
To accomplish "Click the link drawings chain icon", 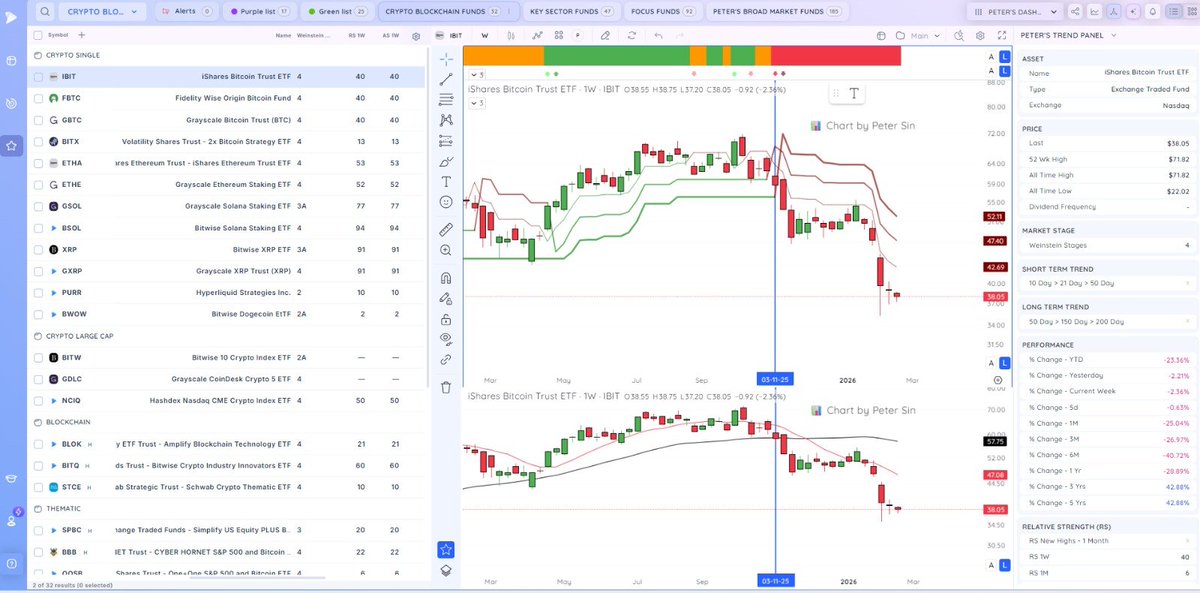I will tap(446, 359).
